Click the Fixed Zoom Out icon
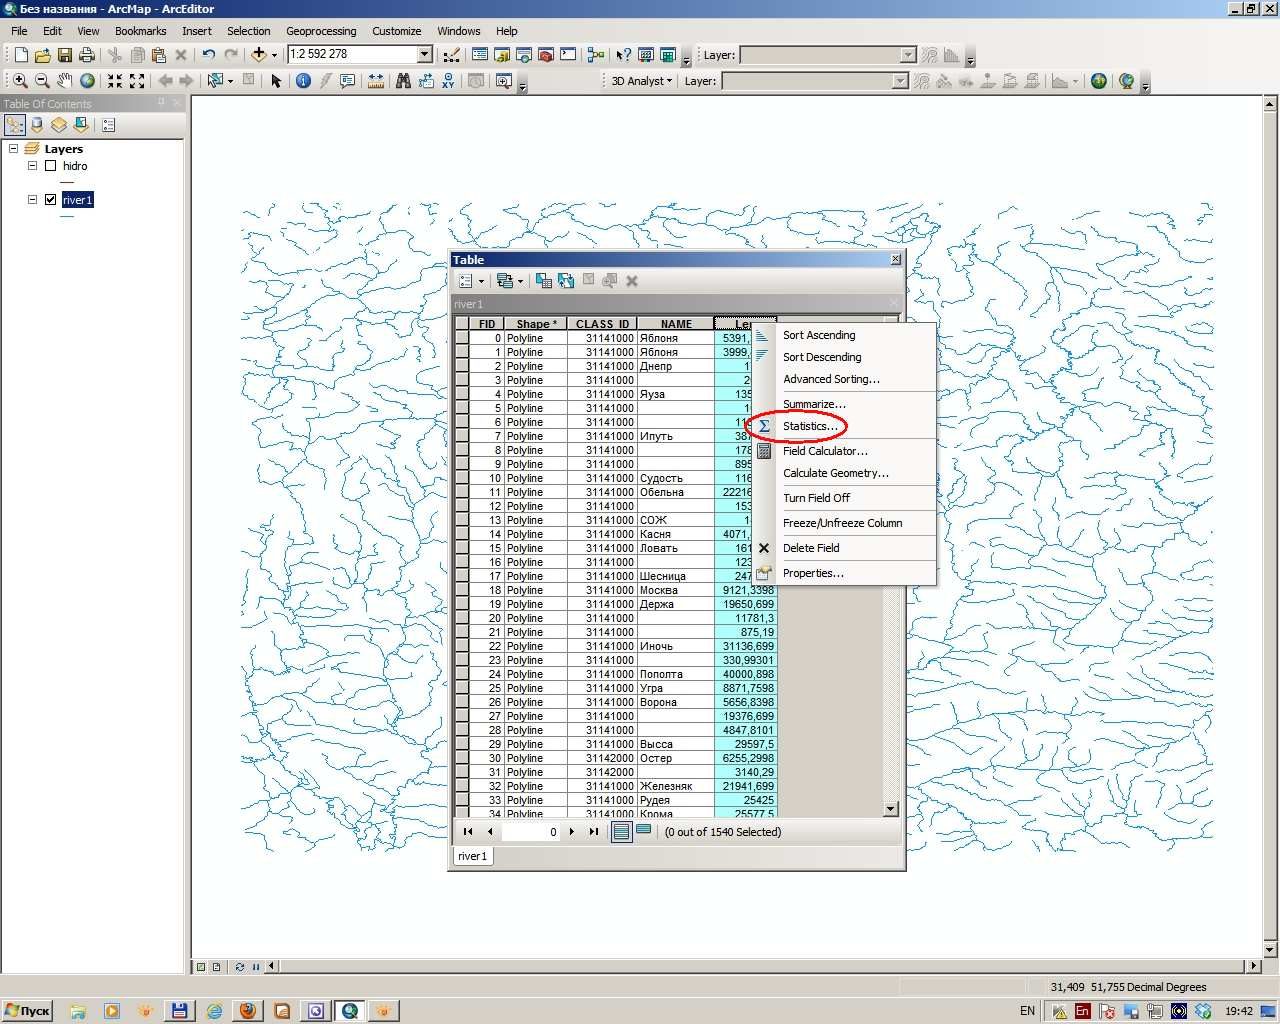 point(137,81)
